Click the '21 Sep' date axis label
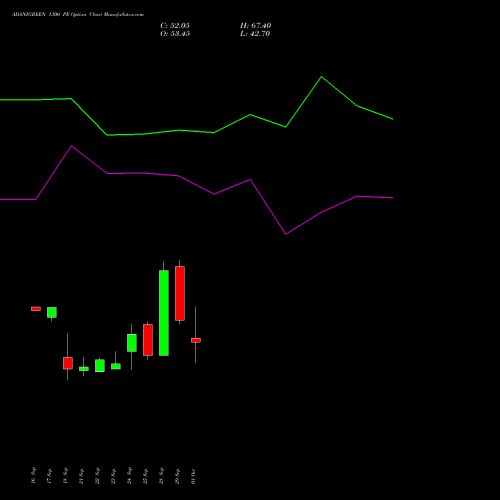Screen dimensions: 500x500 tap(81, 476)
